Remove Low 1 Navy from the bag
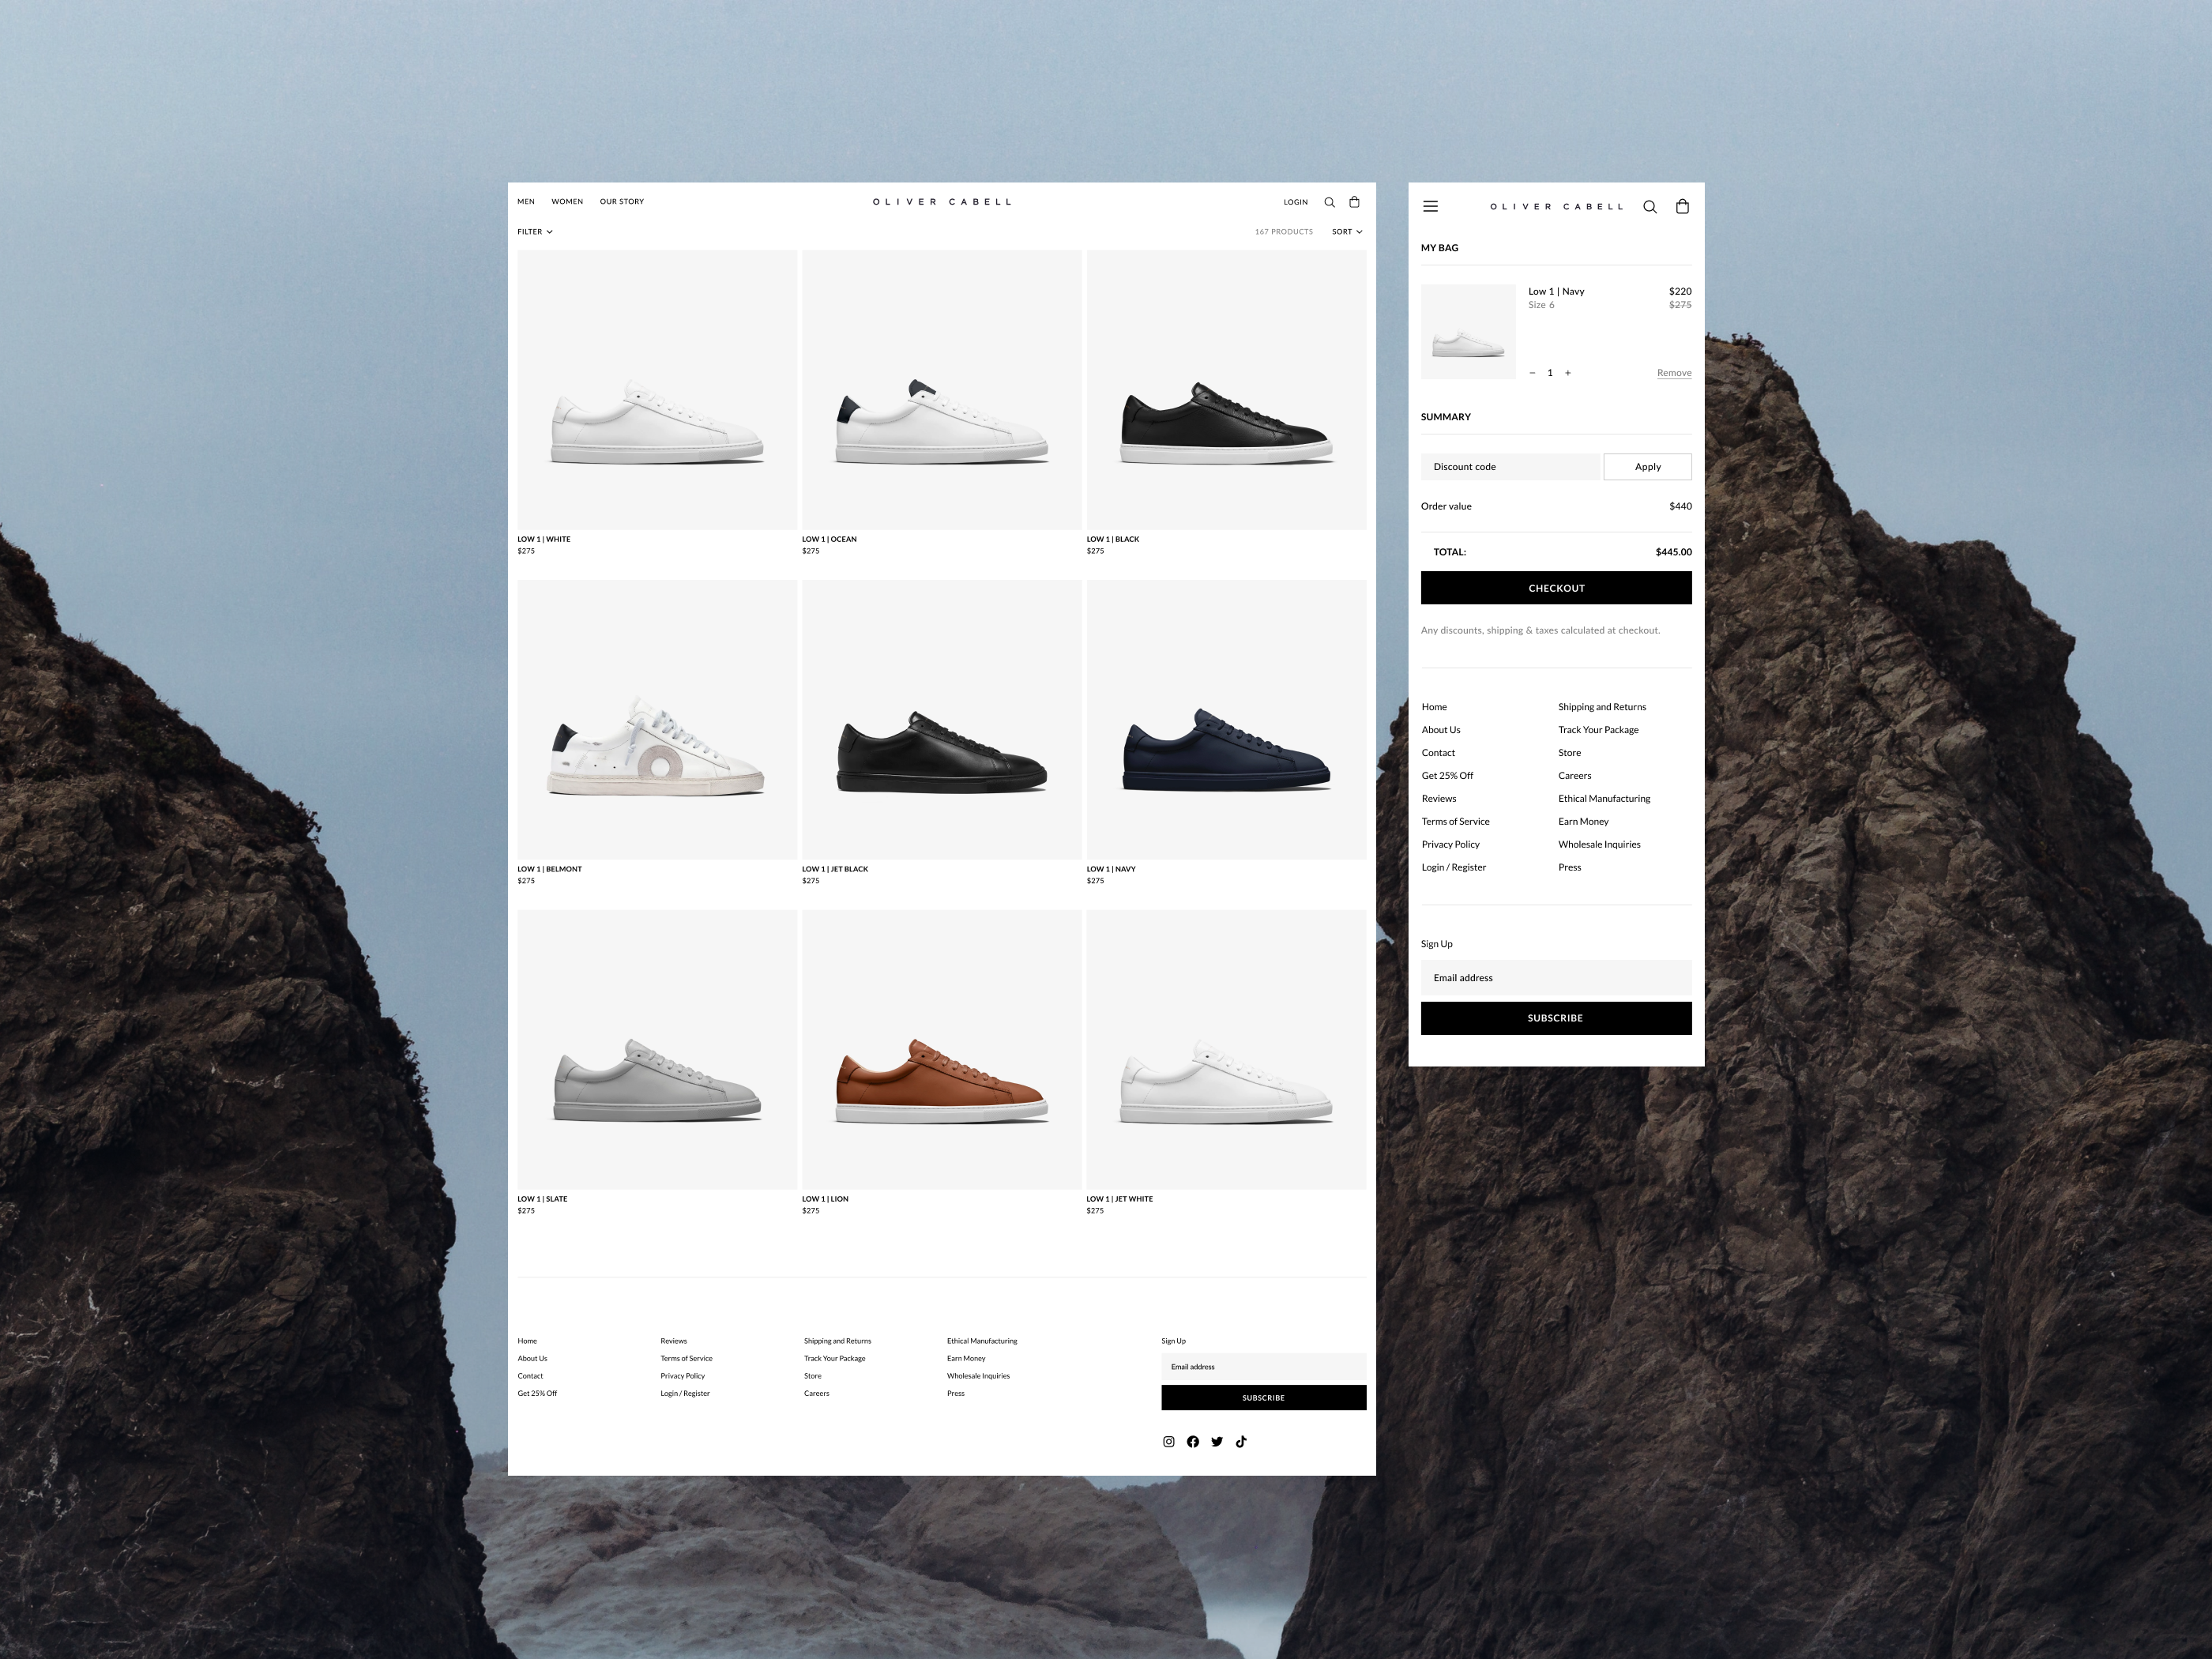 coord(1674,372)
